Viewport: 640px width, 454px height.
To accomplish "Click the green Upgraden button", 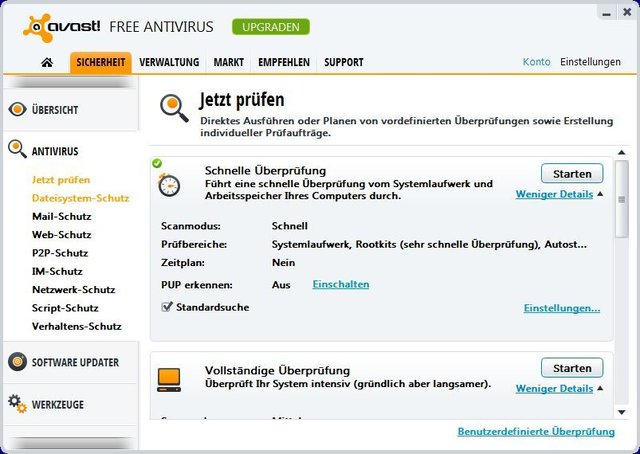I will tap(271, 27).
